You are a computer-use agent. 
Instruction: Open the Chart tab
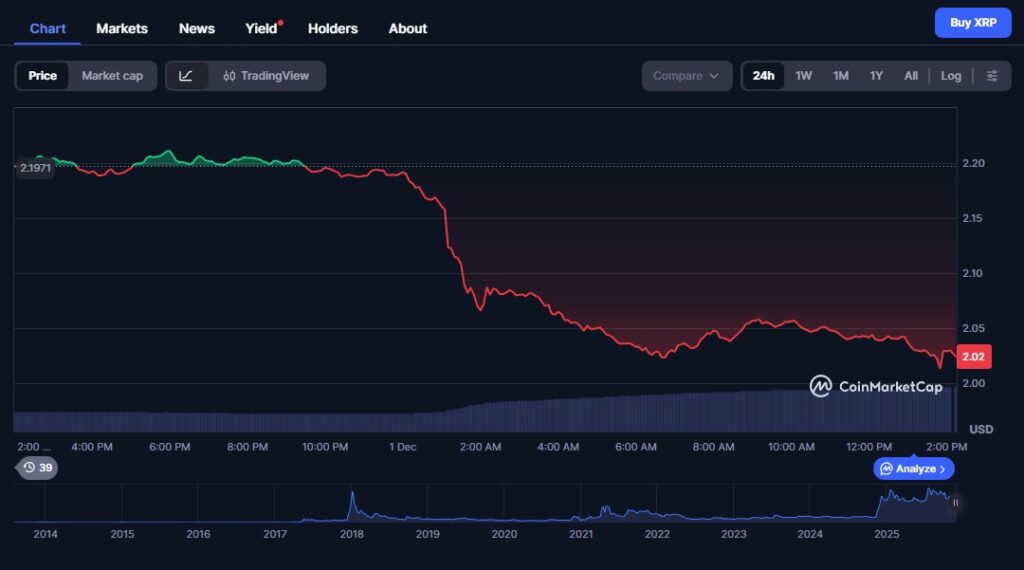(x=48, y=29)
